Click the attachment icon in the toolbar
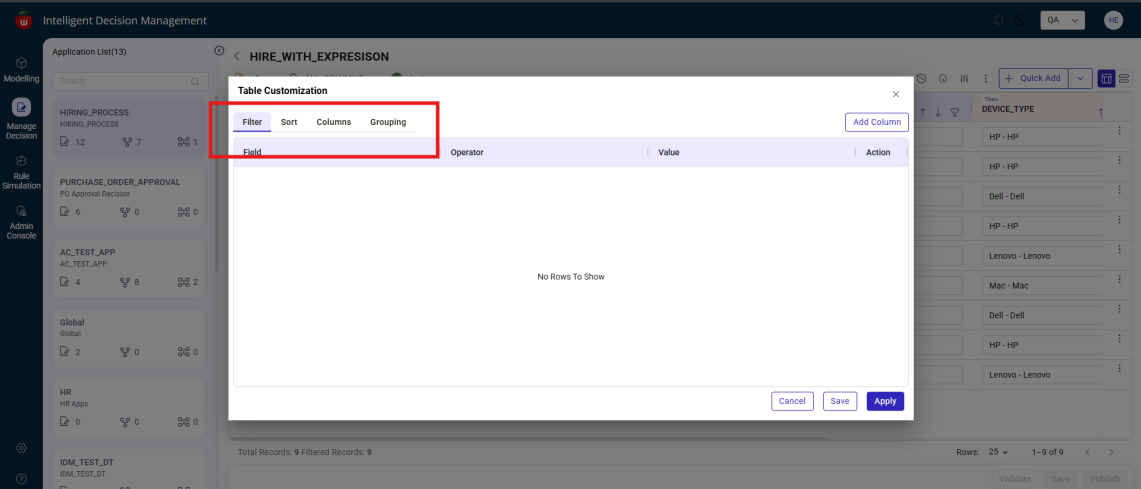 click(x=943, y=79)
